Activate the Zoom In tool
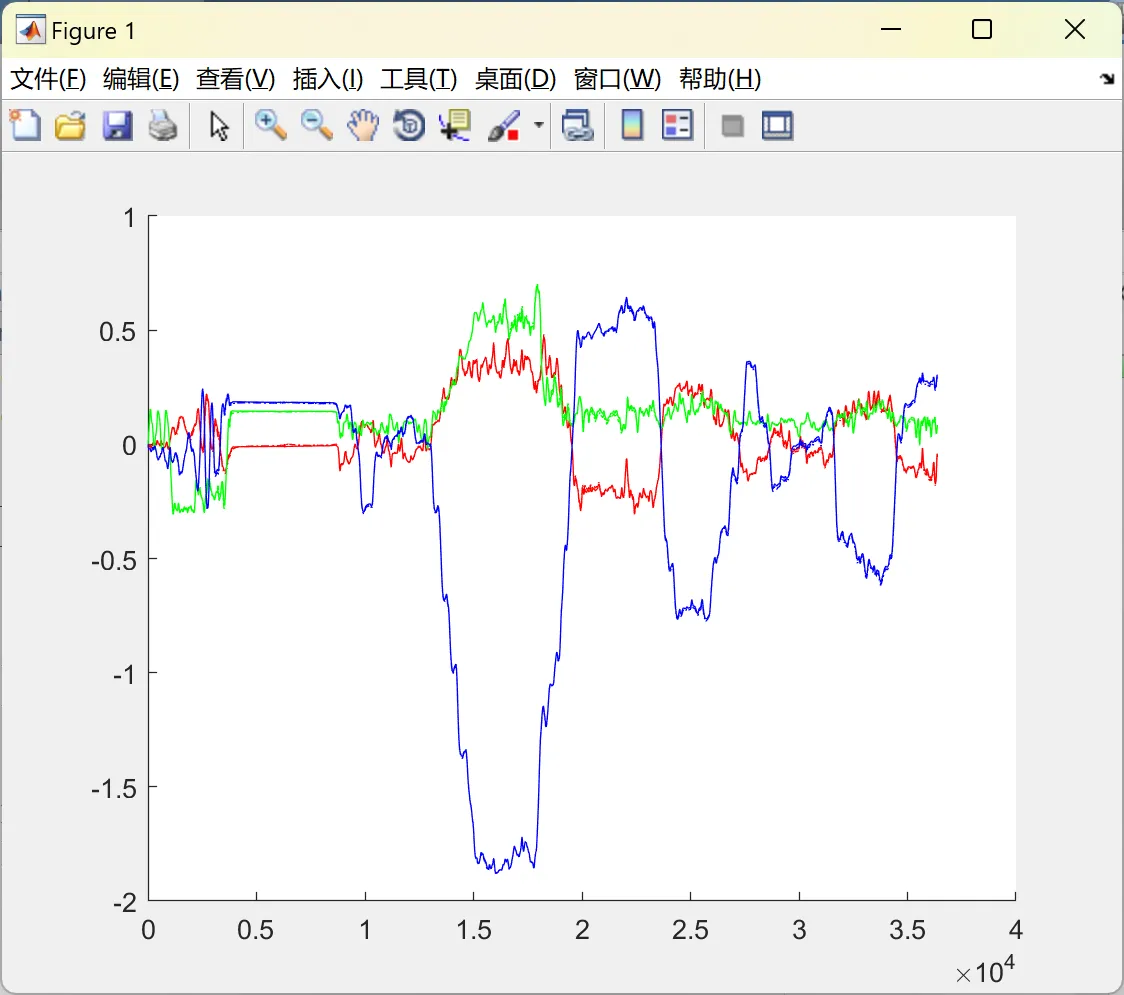1124x995 pixels. (270, 125)
